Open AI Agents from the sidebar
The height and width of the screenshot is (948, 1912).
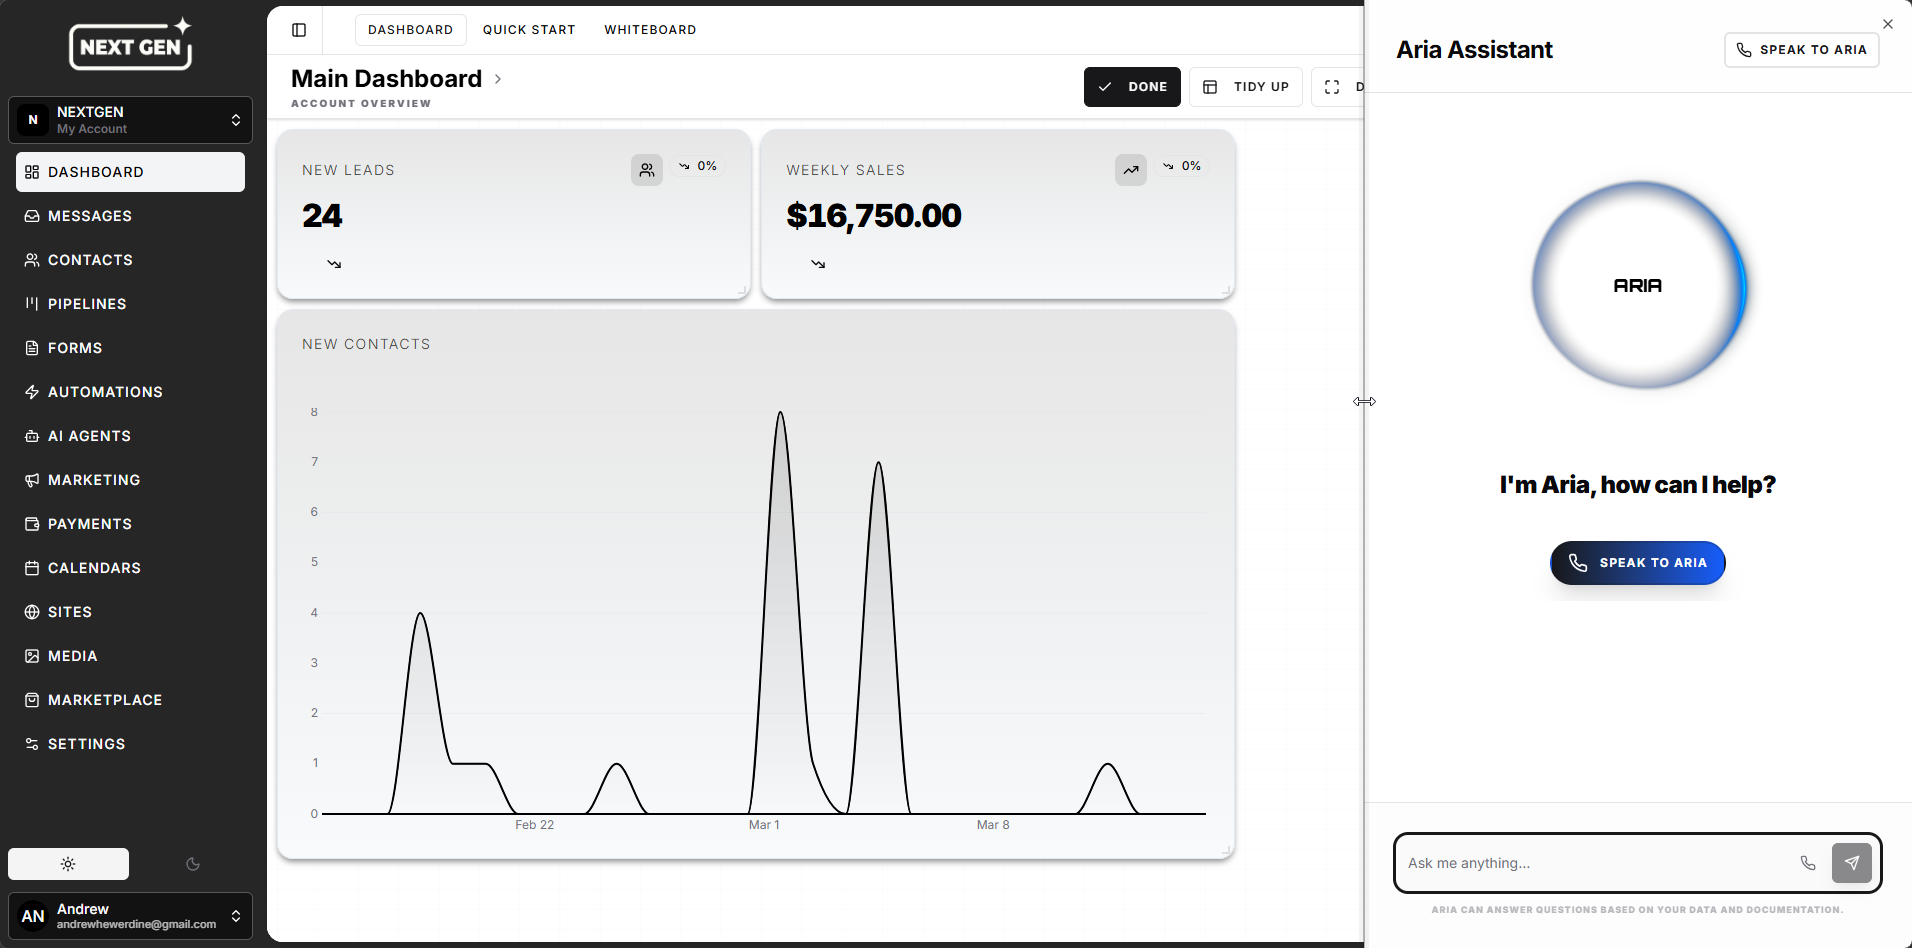pos(89,436)
